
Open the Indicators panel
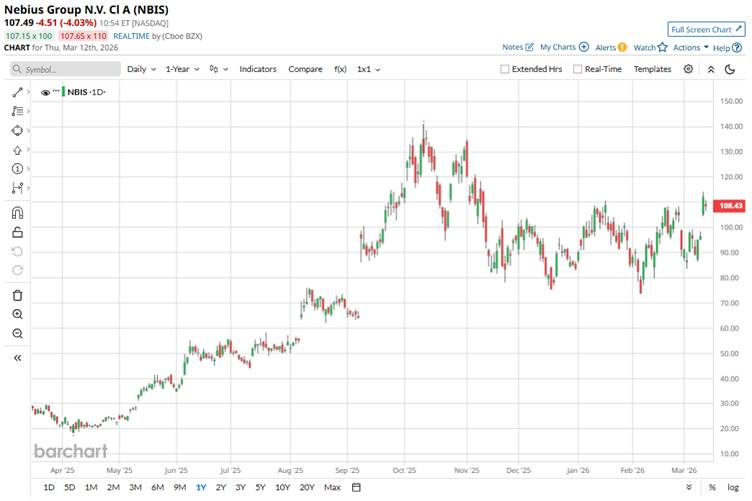point(258,69)
